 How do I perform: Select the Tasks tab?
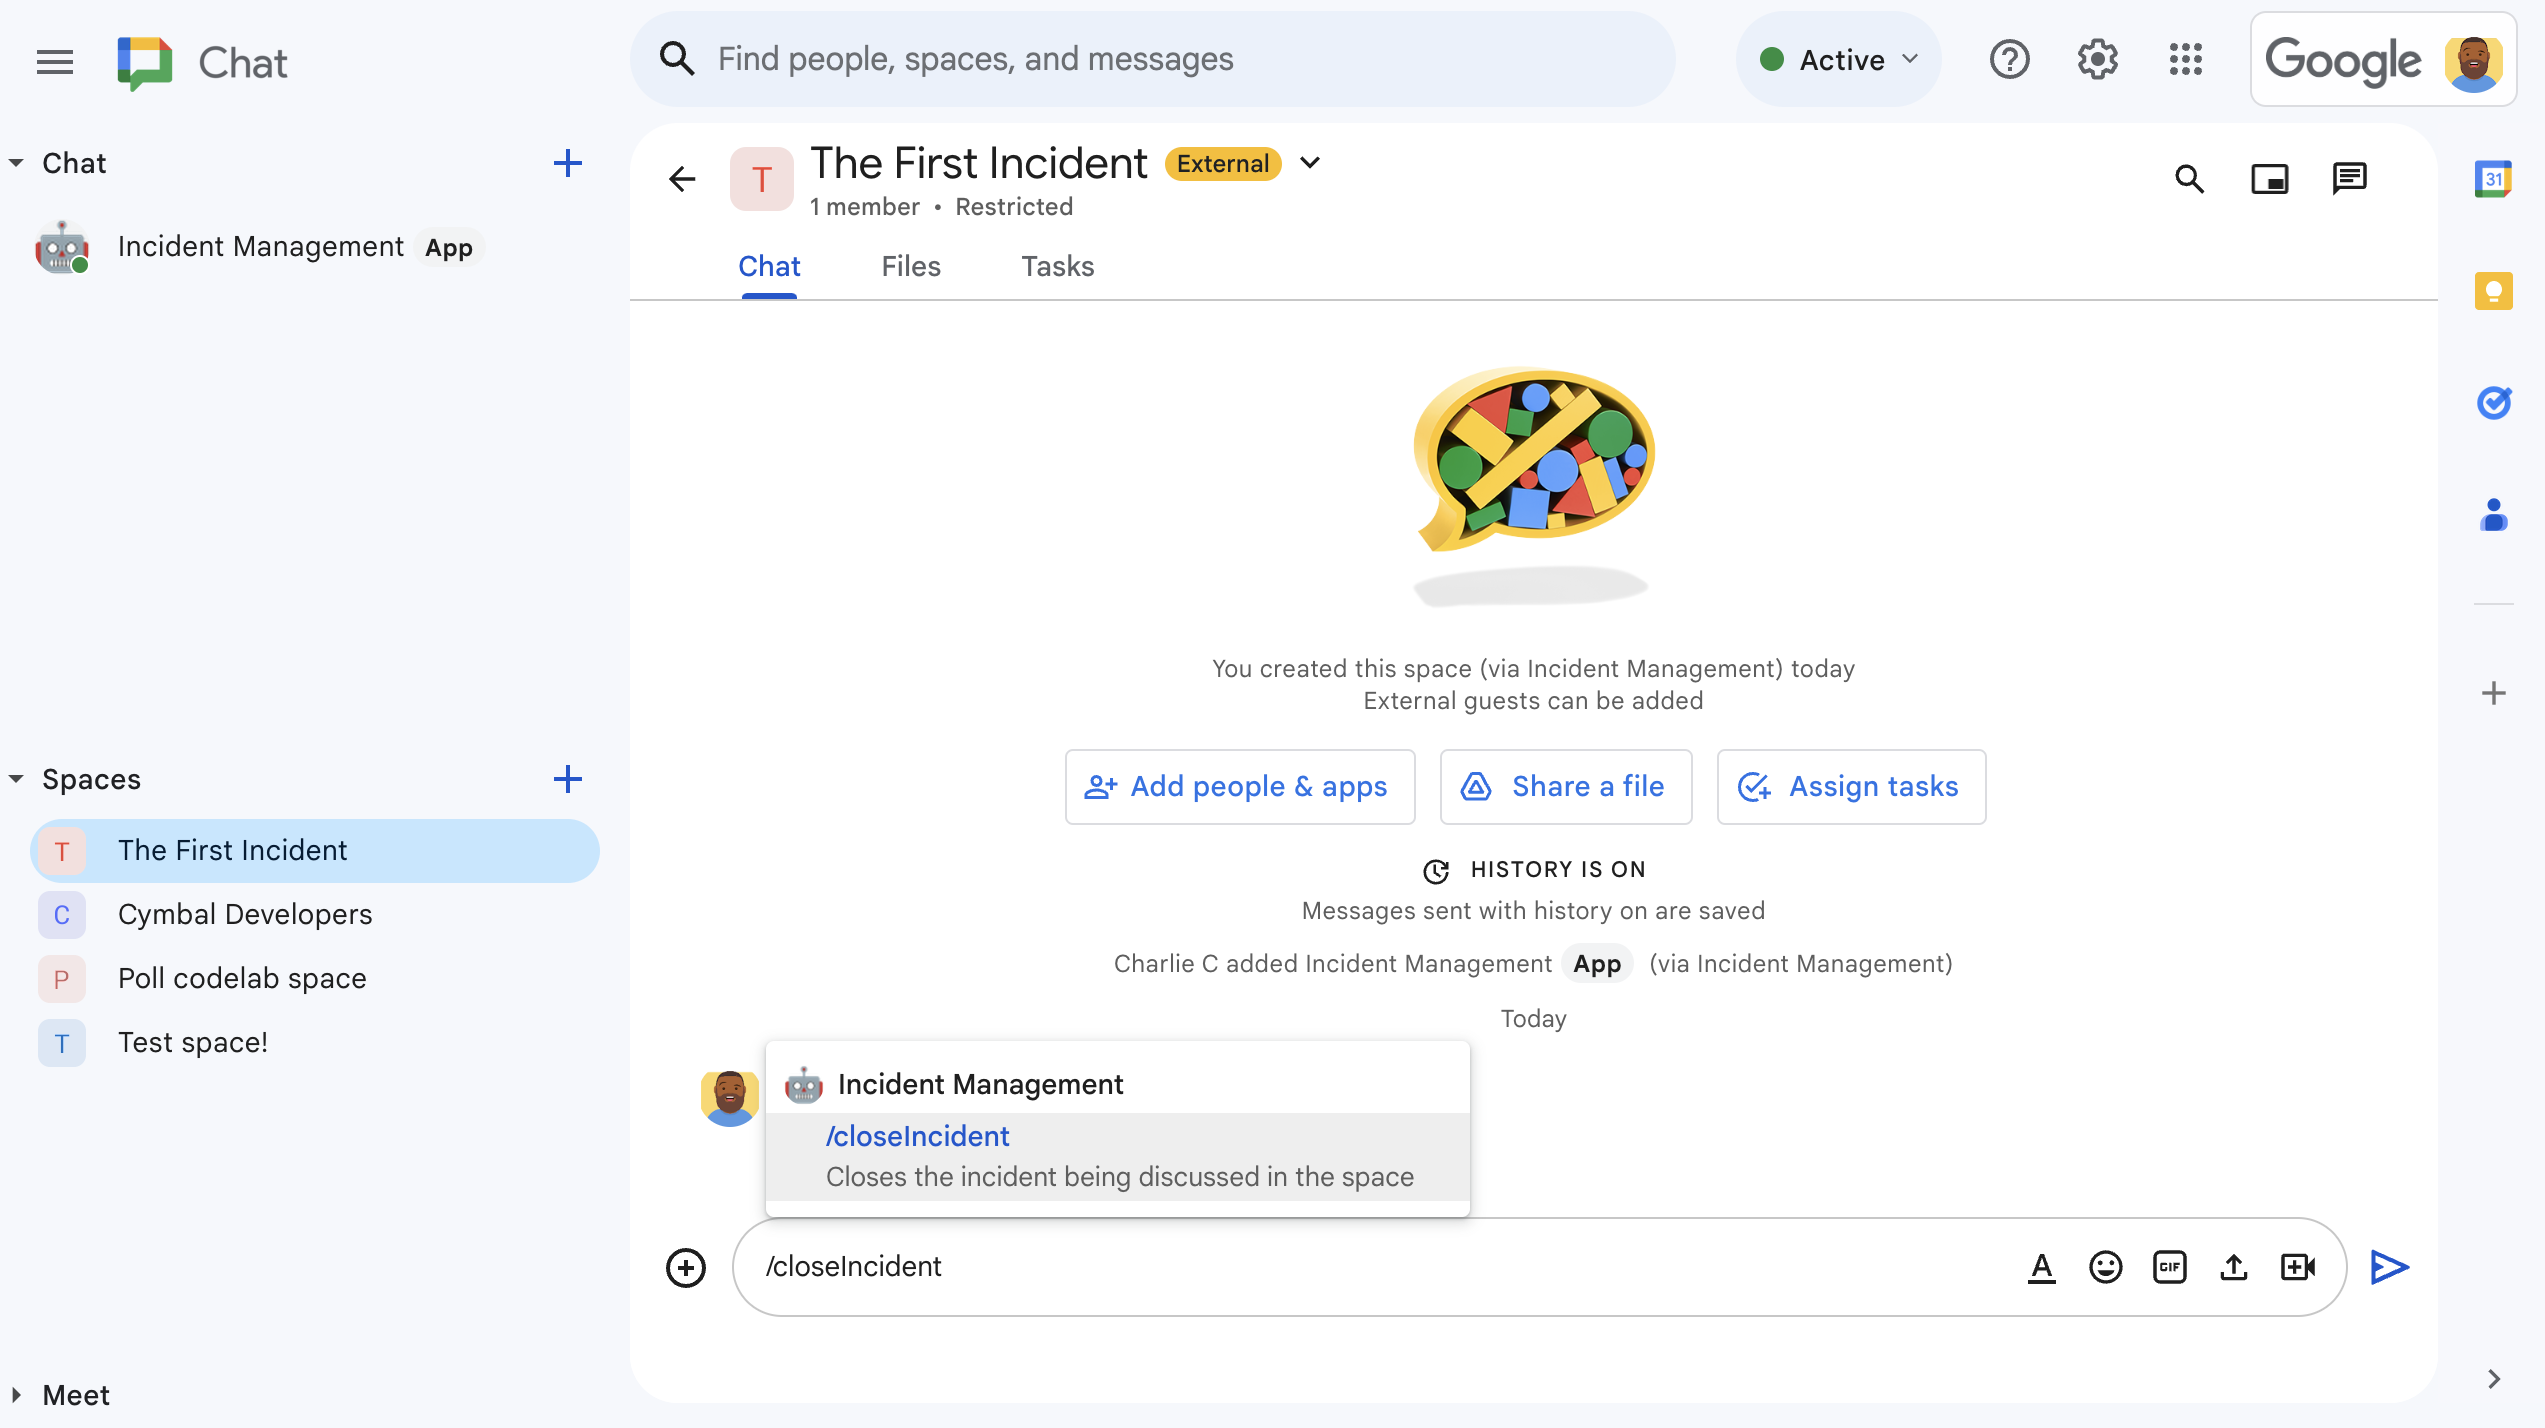(x=1056, y=266)
